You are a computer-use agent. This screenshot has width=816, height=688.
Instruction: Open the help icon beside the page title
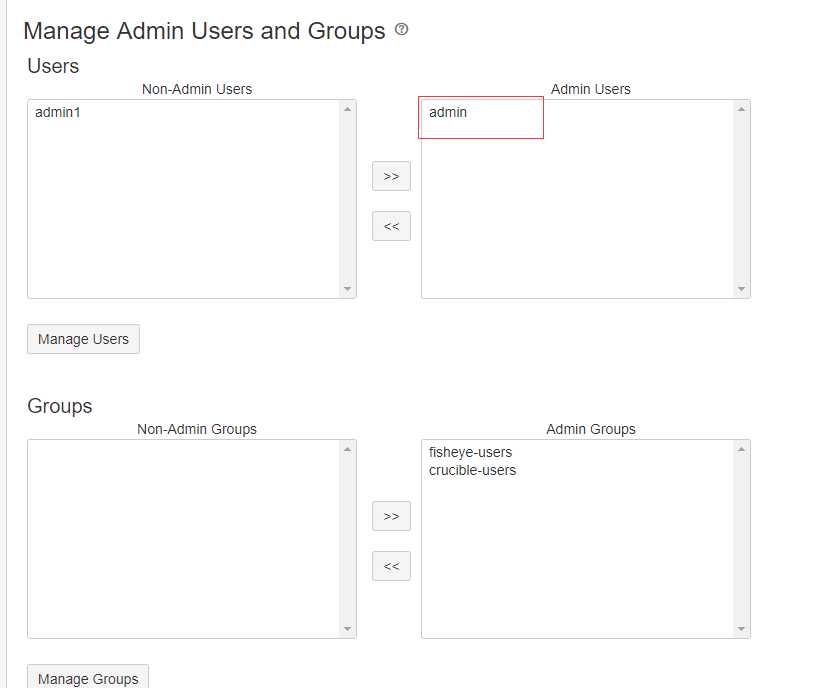pos(401,30)
